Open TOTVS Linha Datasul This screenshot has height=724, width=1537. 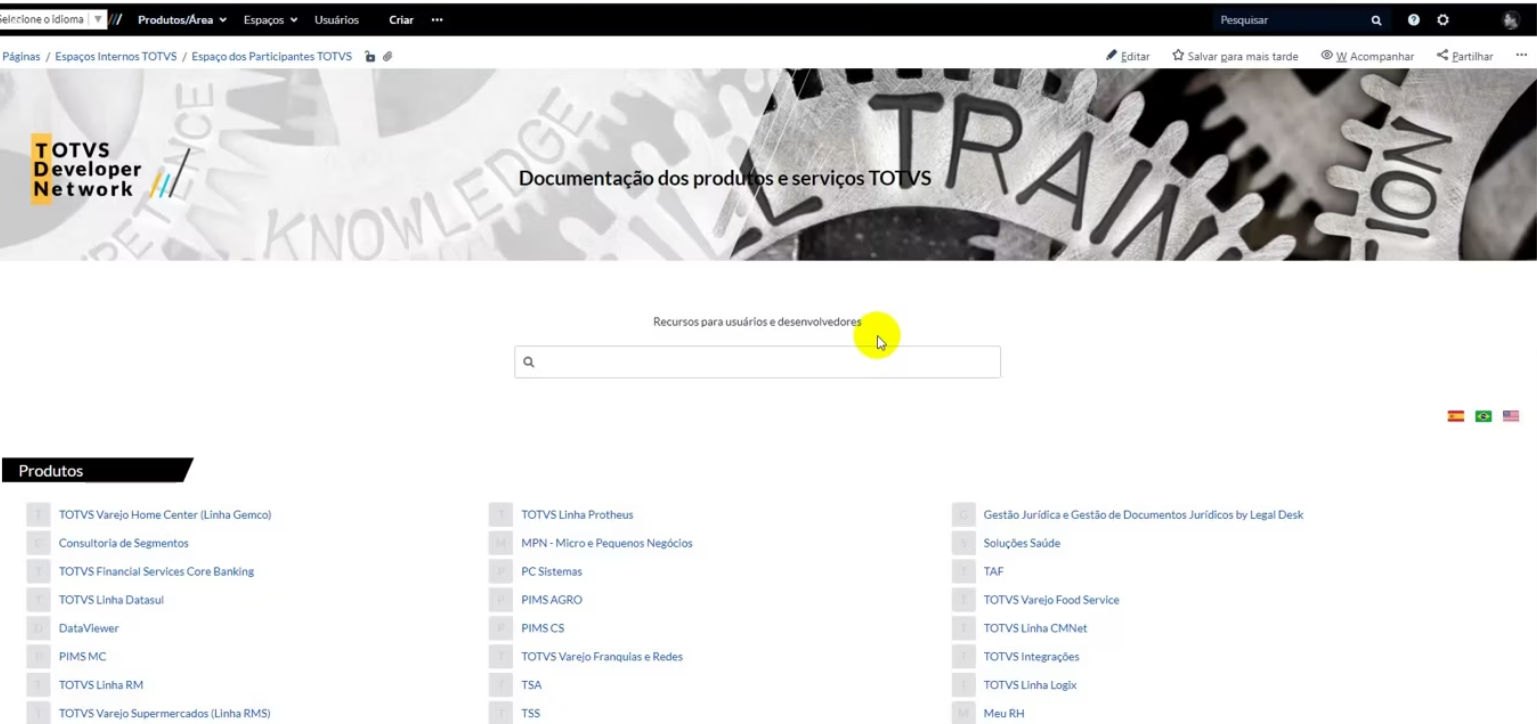[x=111, y=600]
